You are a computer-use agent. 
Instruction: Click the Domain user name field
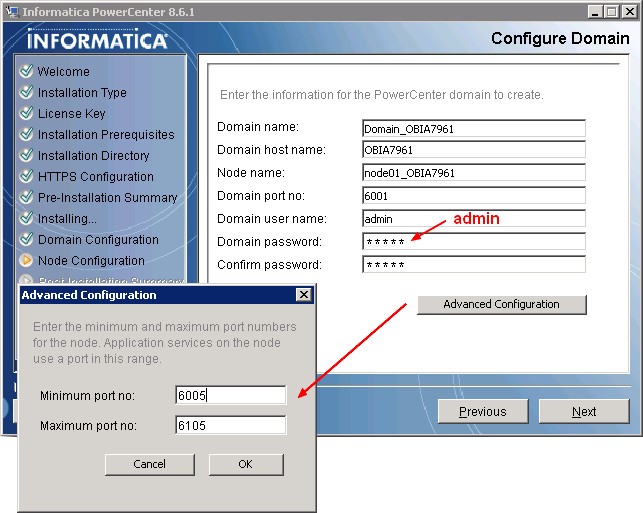(x=474, y=219)
